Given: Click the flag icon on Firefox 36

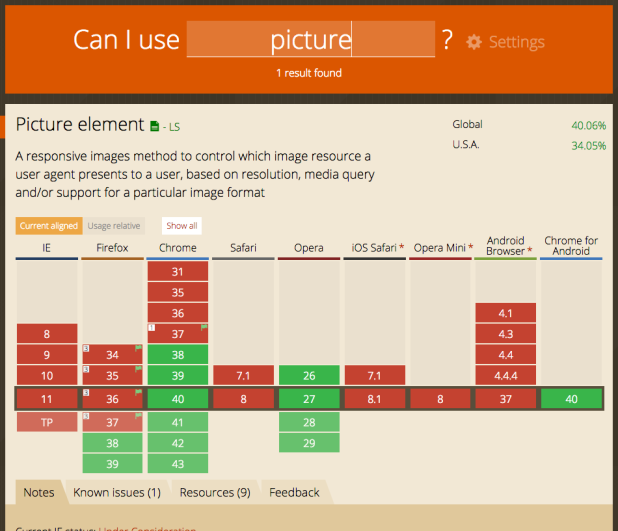Looking at the screenshot, I should coord(138,392).
